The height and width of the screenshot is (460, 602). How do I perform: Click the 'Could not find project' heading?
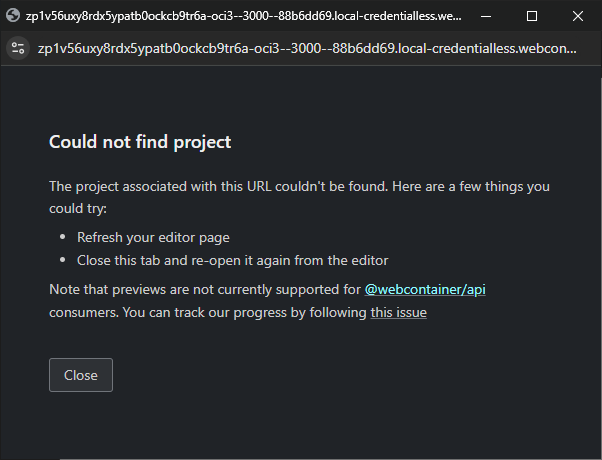(x=140, y=142)
